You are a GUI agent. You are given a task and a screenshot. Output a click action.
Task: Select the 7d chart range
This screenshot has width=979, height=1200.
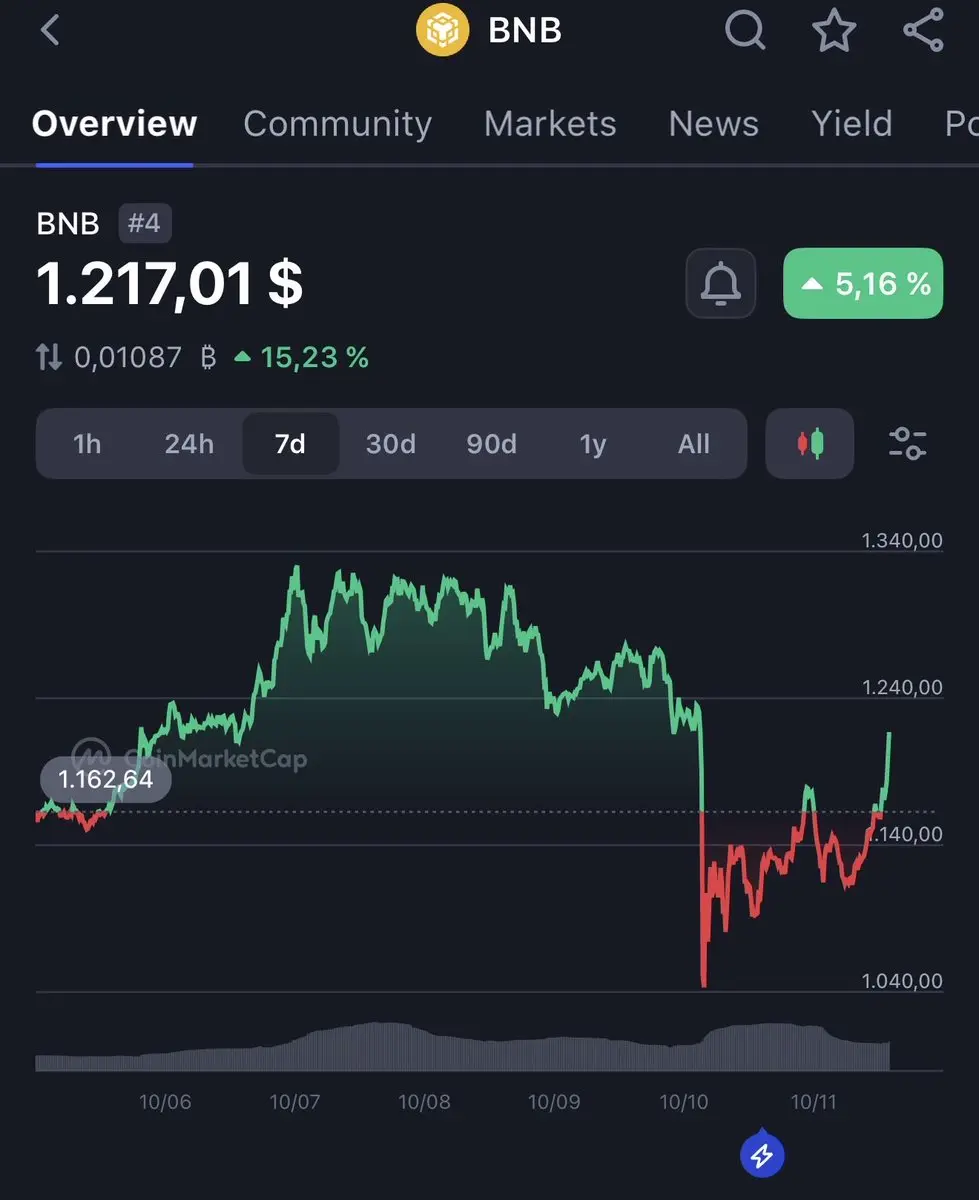pyautogui.click(x=291, y=443)
